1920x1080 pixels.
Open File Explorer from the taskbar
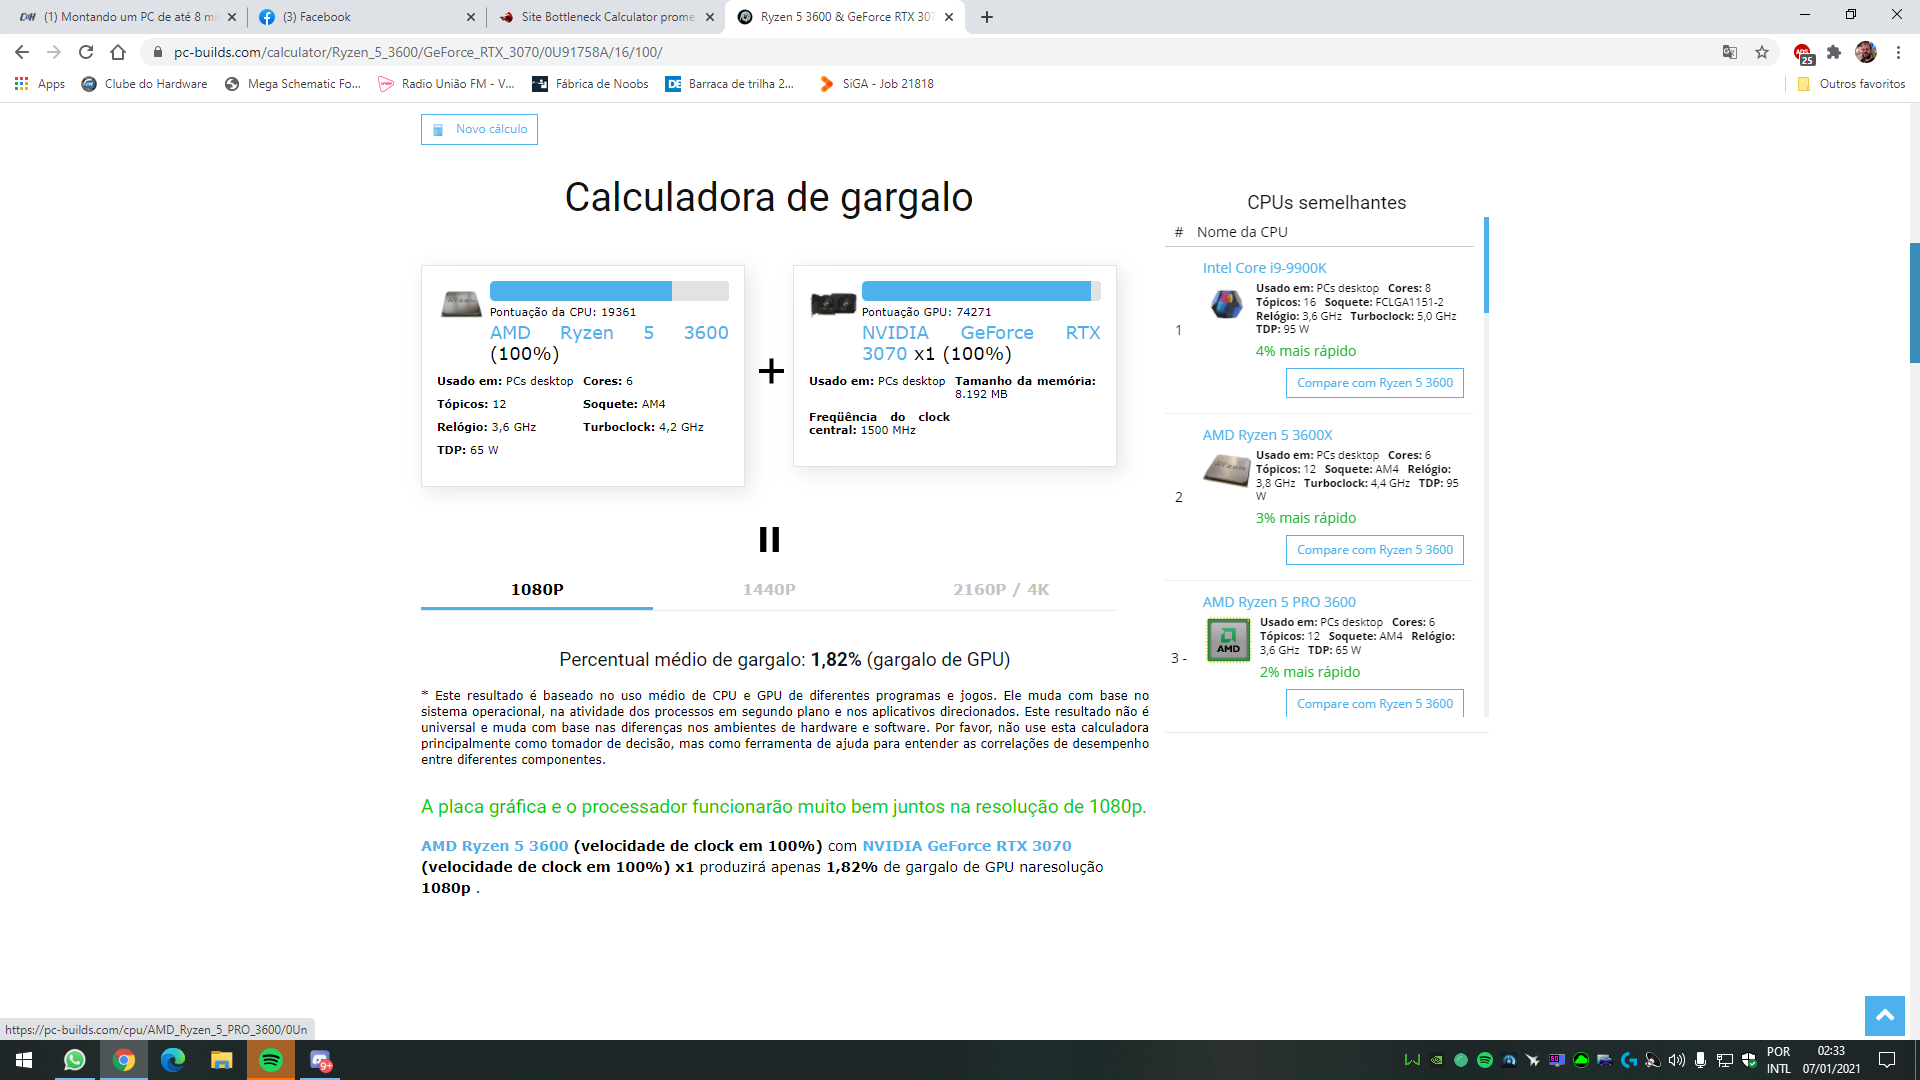click(222, 1060)
